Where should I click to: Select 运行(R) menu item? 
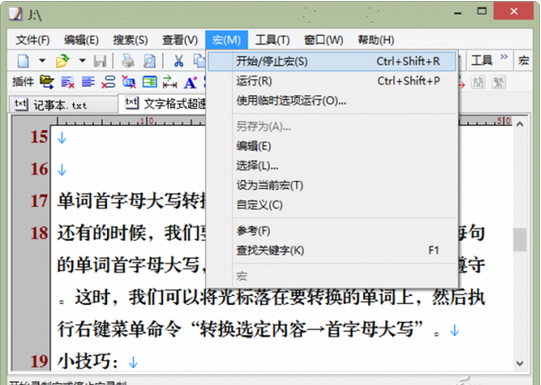point(332,81)
